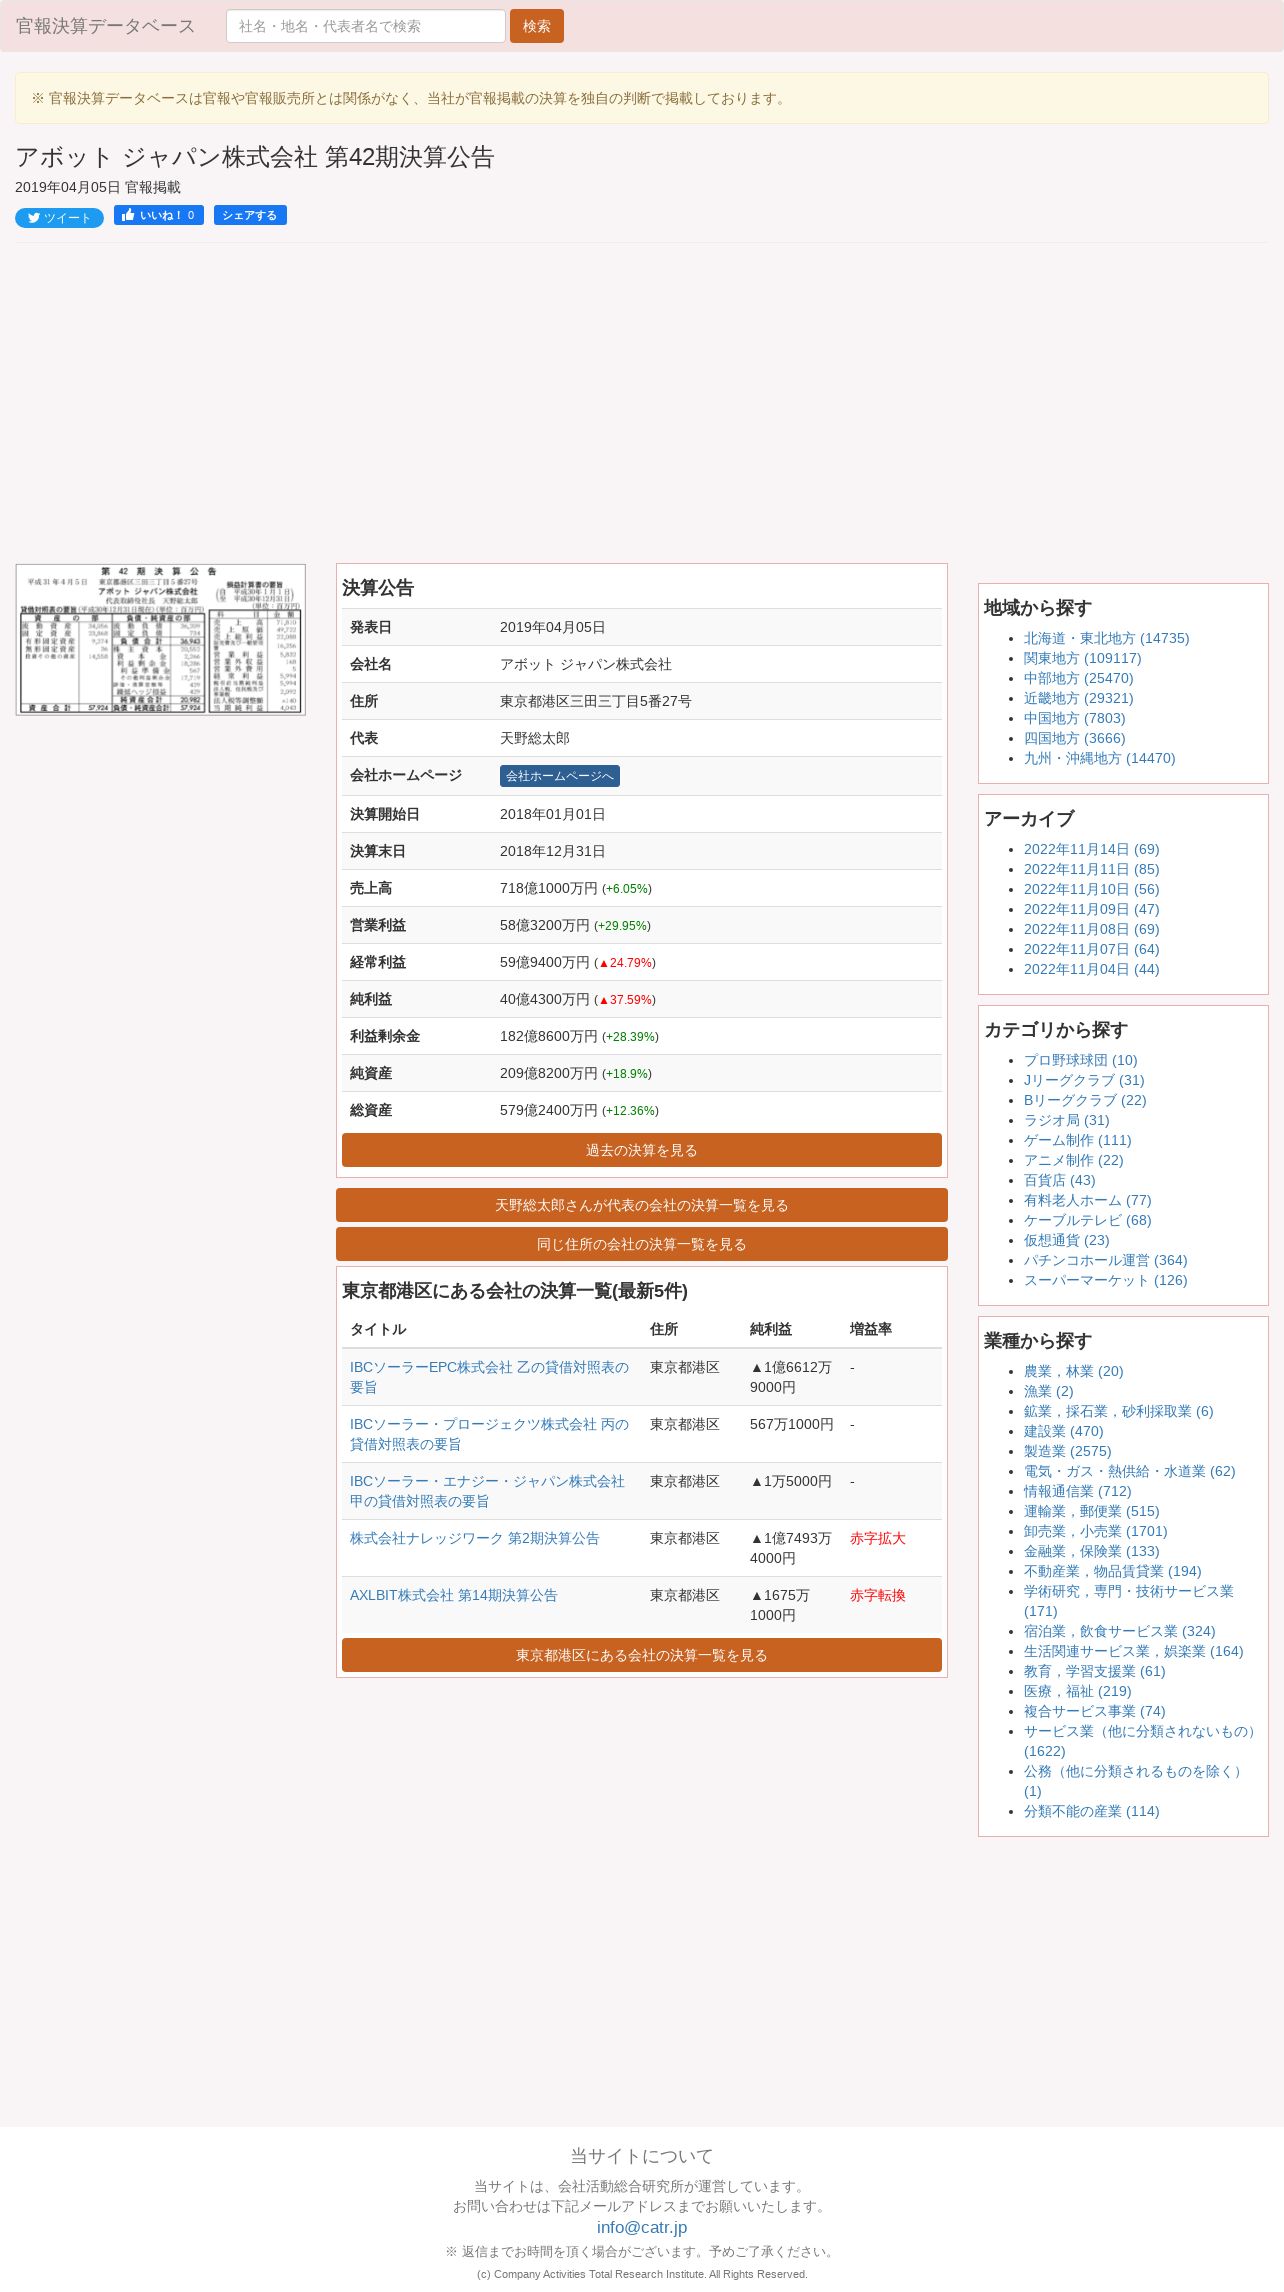
Task: Open Bリーグクラブ category link
Action: (1085, 1100)
